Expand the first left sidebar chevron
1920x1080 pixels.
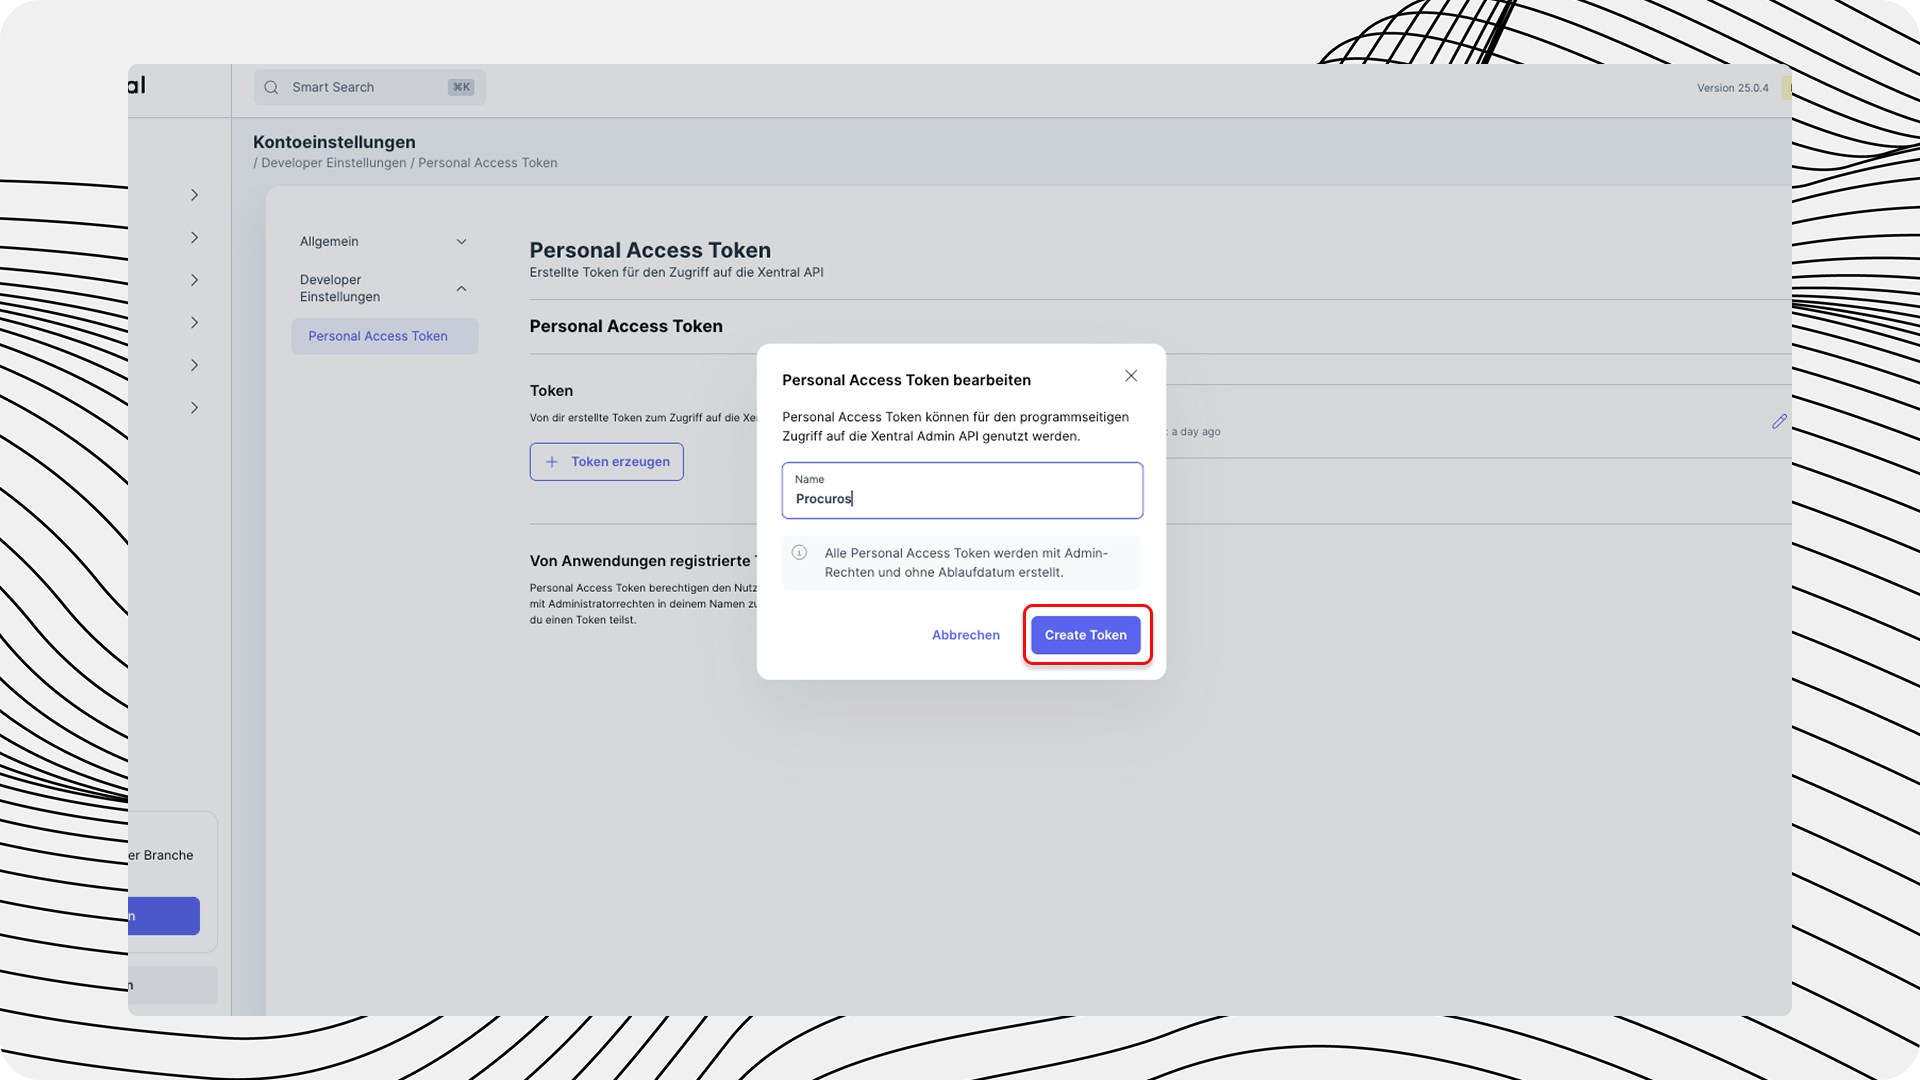coord(194,195)
